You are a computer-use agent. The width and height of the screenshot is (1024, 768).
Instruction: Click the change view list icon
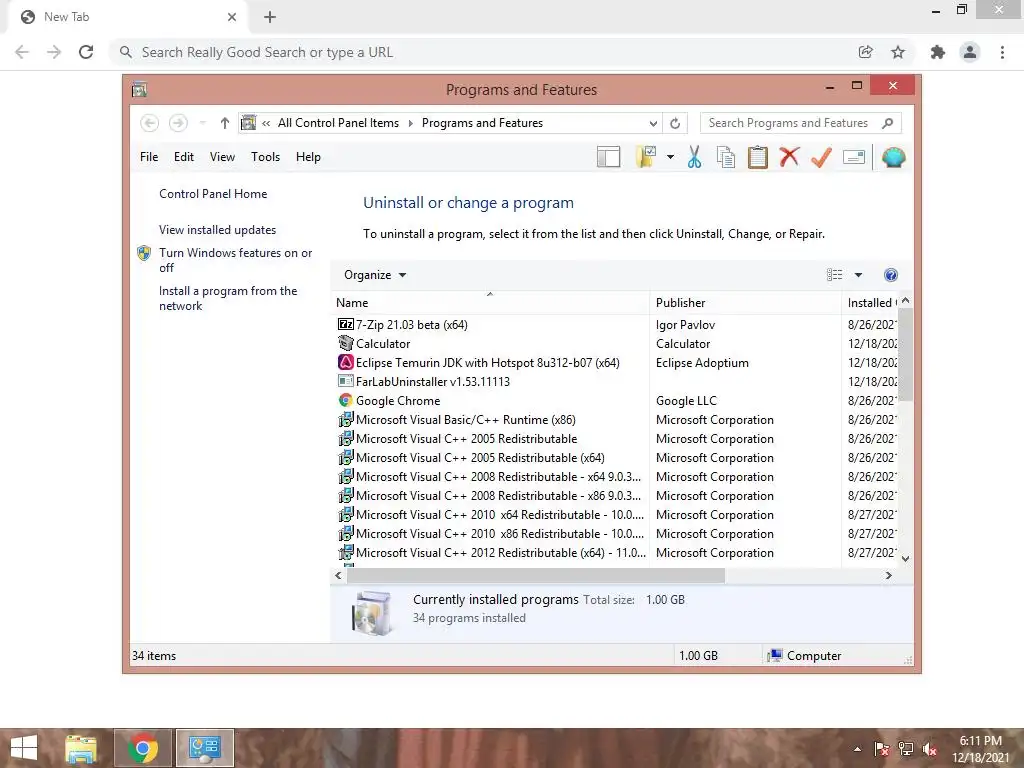tap(834, 275)
